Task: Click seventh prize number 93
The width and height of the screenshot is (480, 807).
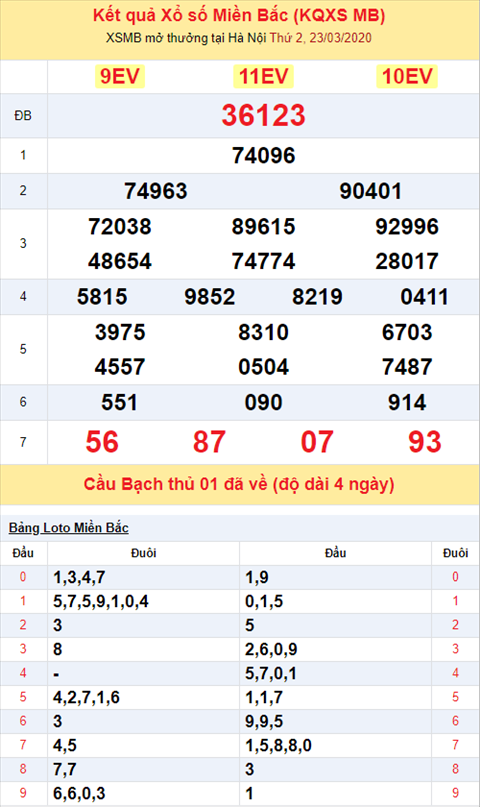Action: click(x=425, y=442)
